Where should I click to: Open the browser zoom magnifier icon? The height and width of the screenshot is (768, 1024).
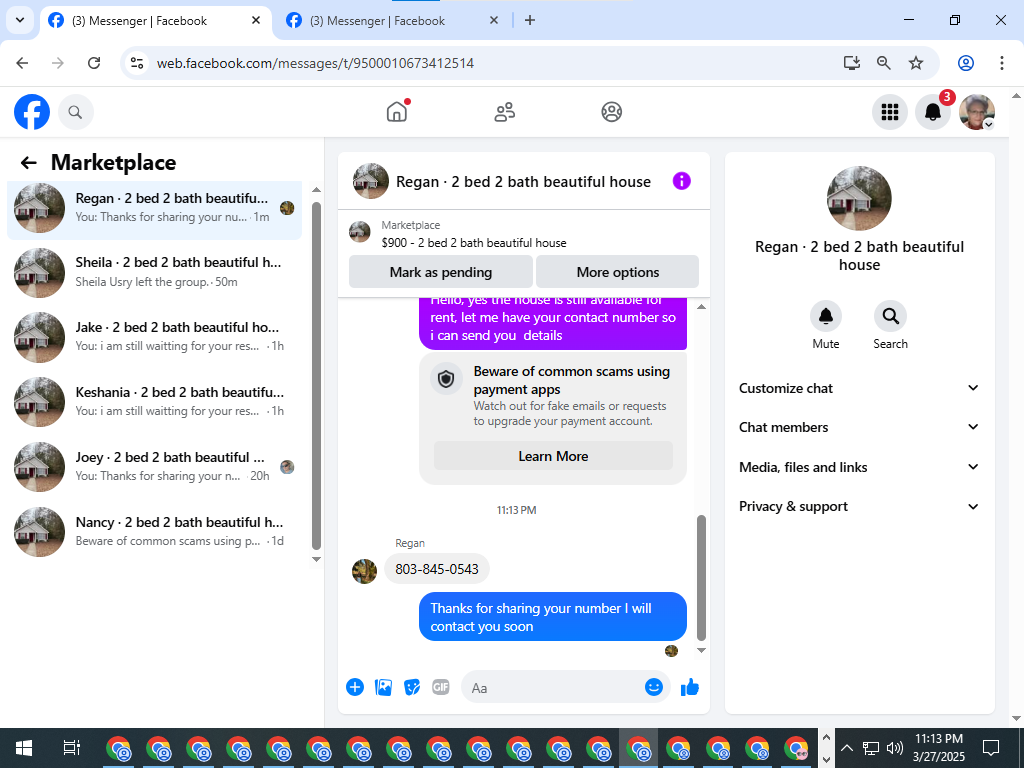click(884, 63)
